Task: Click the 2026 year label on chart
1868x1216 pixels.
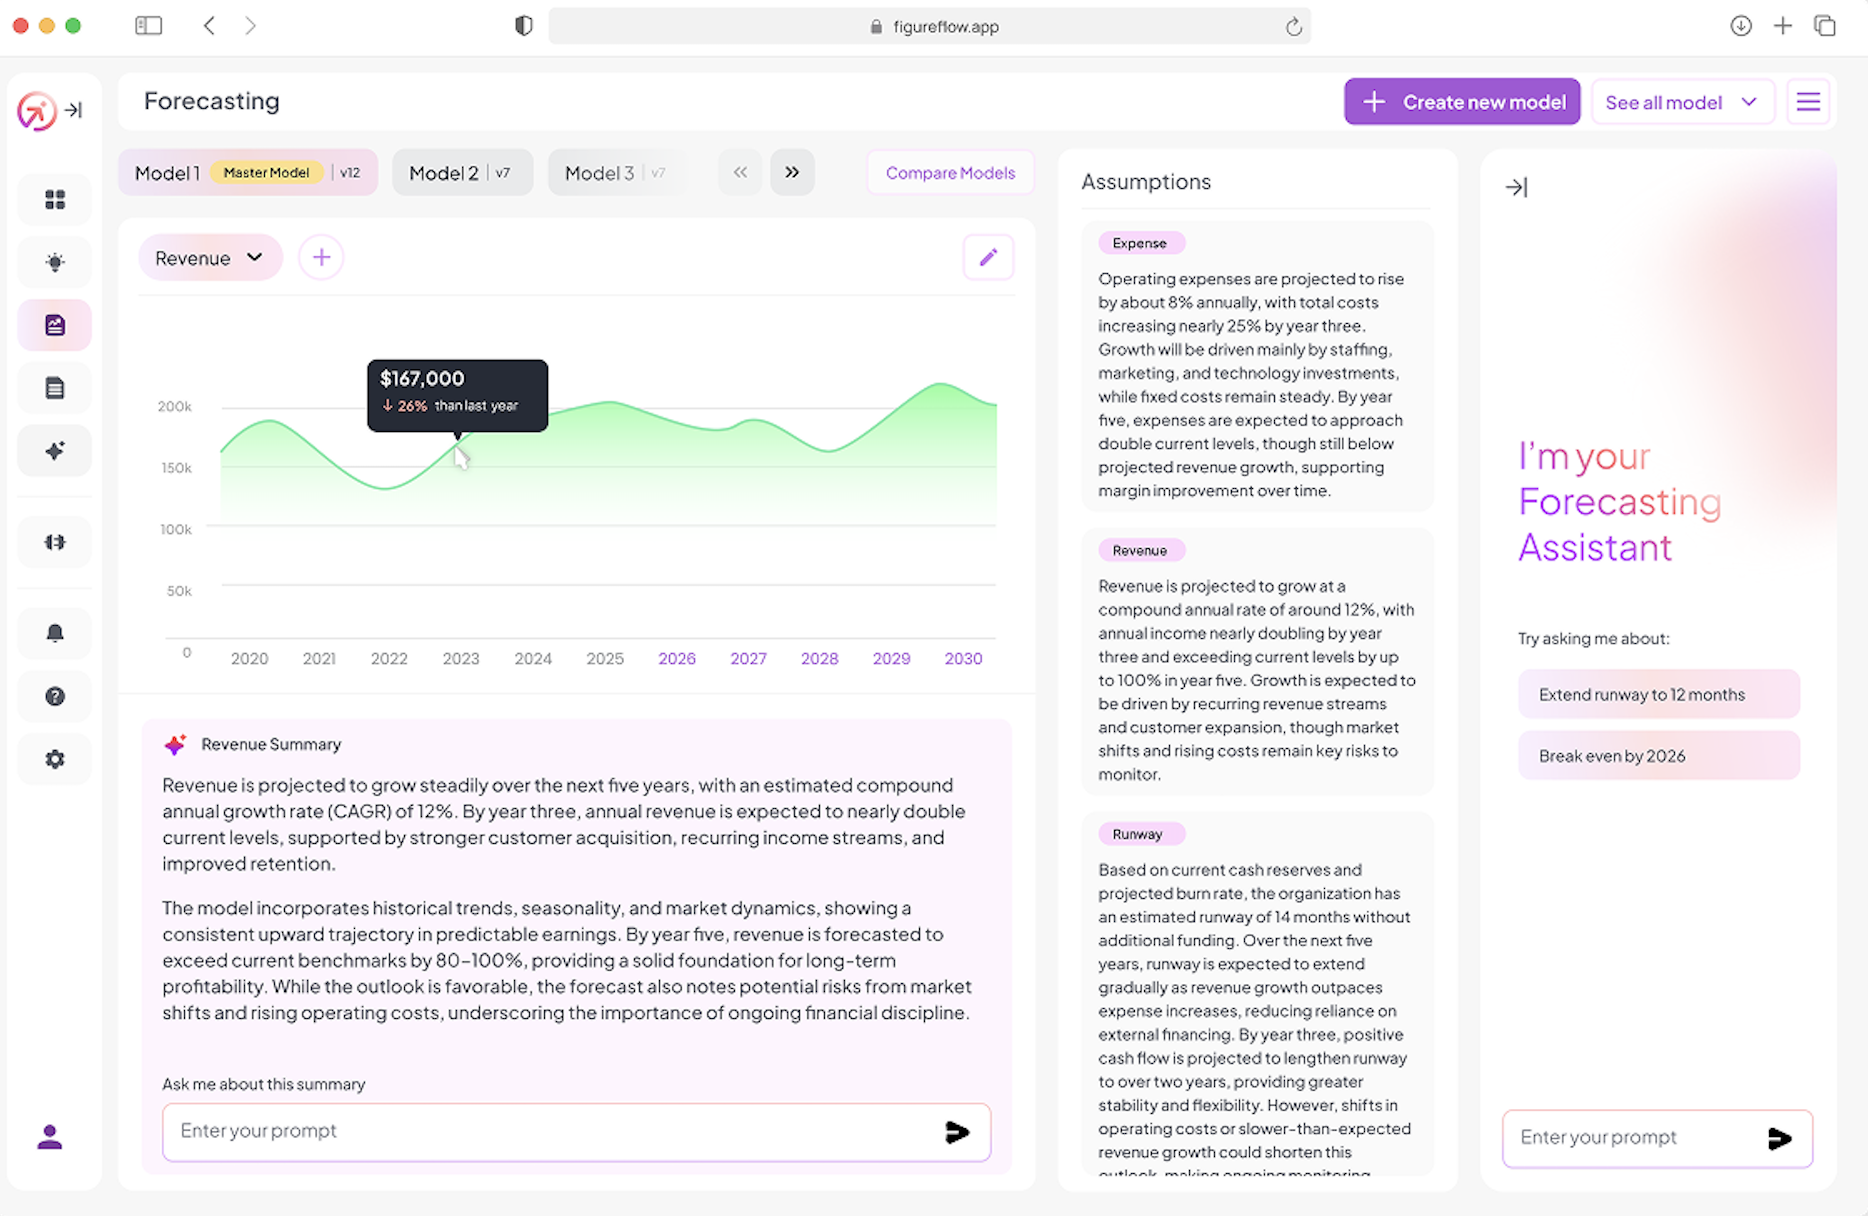Action: [677, 659]
